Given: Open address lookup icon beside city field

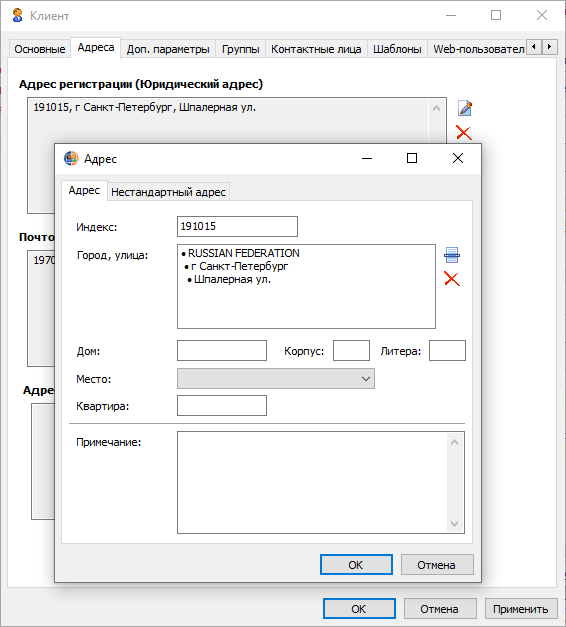Looking at the screenshot, I should tap(452, 255).
